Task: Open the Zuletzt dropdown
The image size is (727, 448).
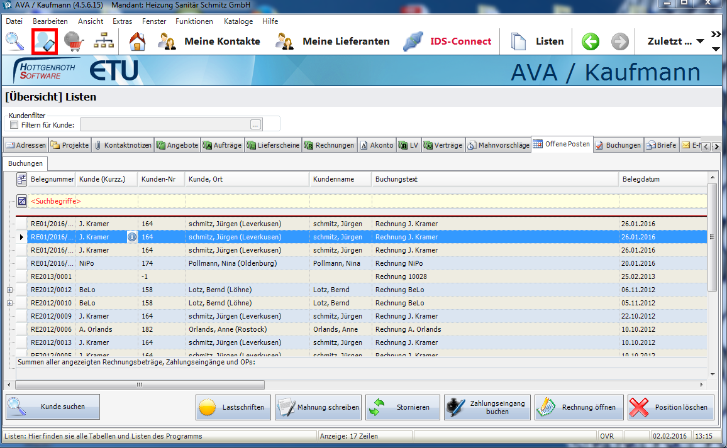Action: point(676,41)
